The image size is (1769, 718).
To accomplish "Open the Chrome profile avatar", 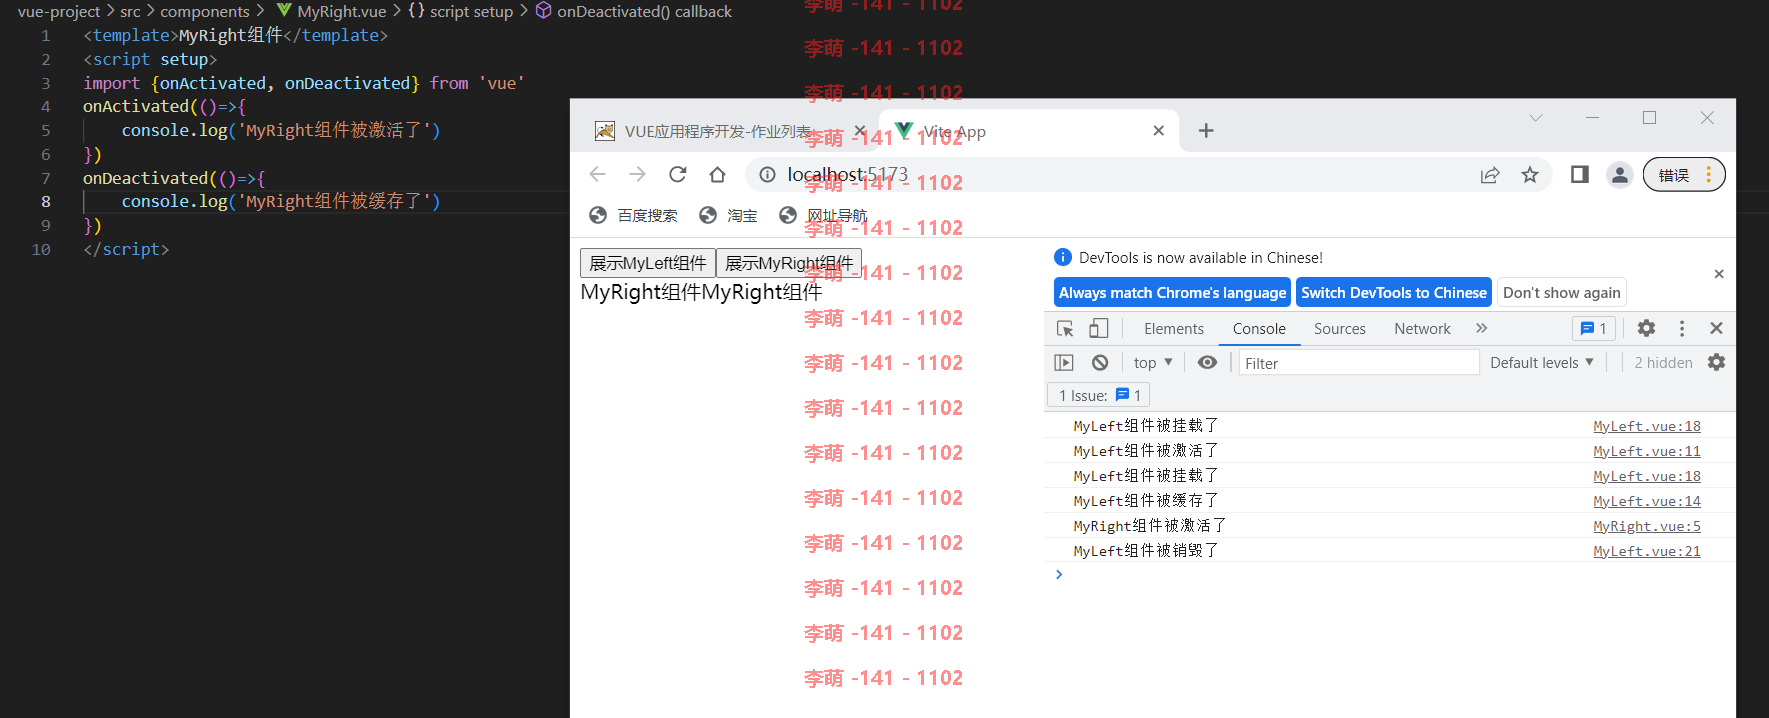I will point(1620,175).
